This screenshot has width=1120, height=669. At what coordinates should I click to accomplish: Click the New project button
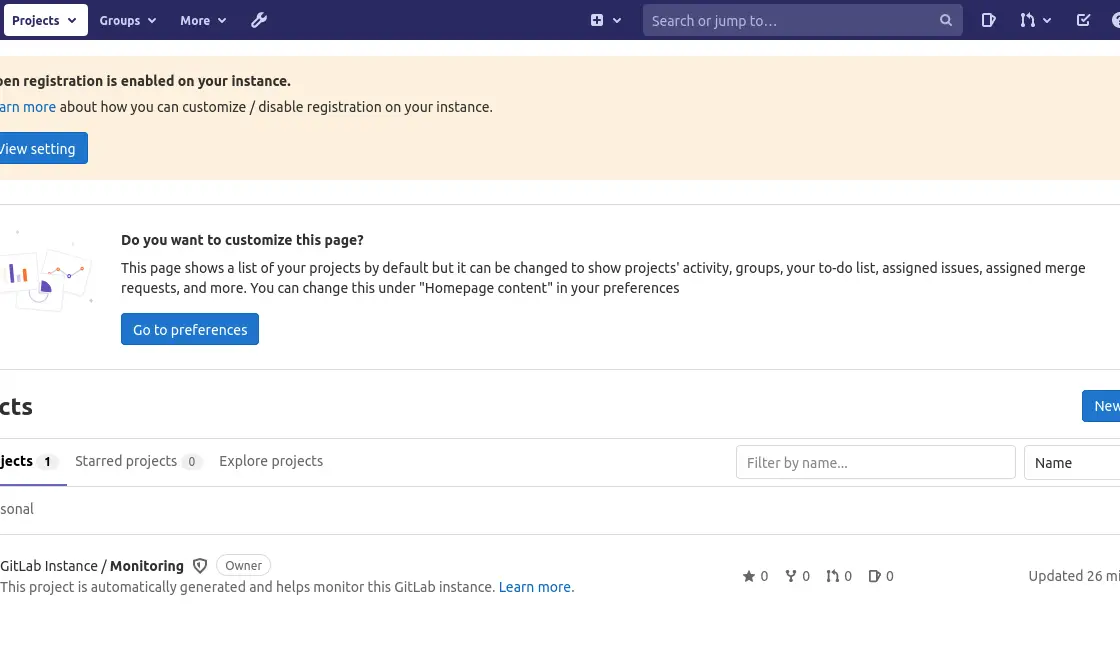tap(1102, 406)
